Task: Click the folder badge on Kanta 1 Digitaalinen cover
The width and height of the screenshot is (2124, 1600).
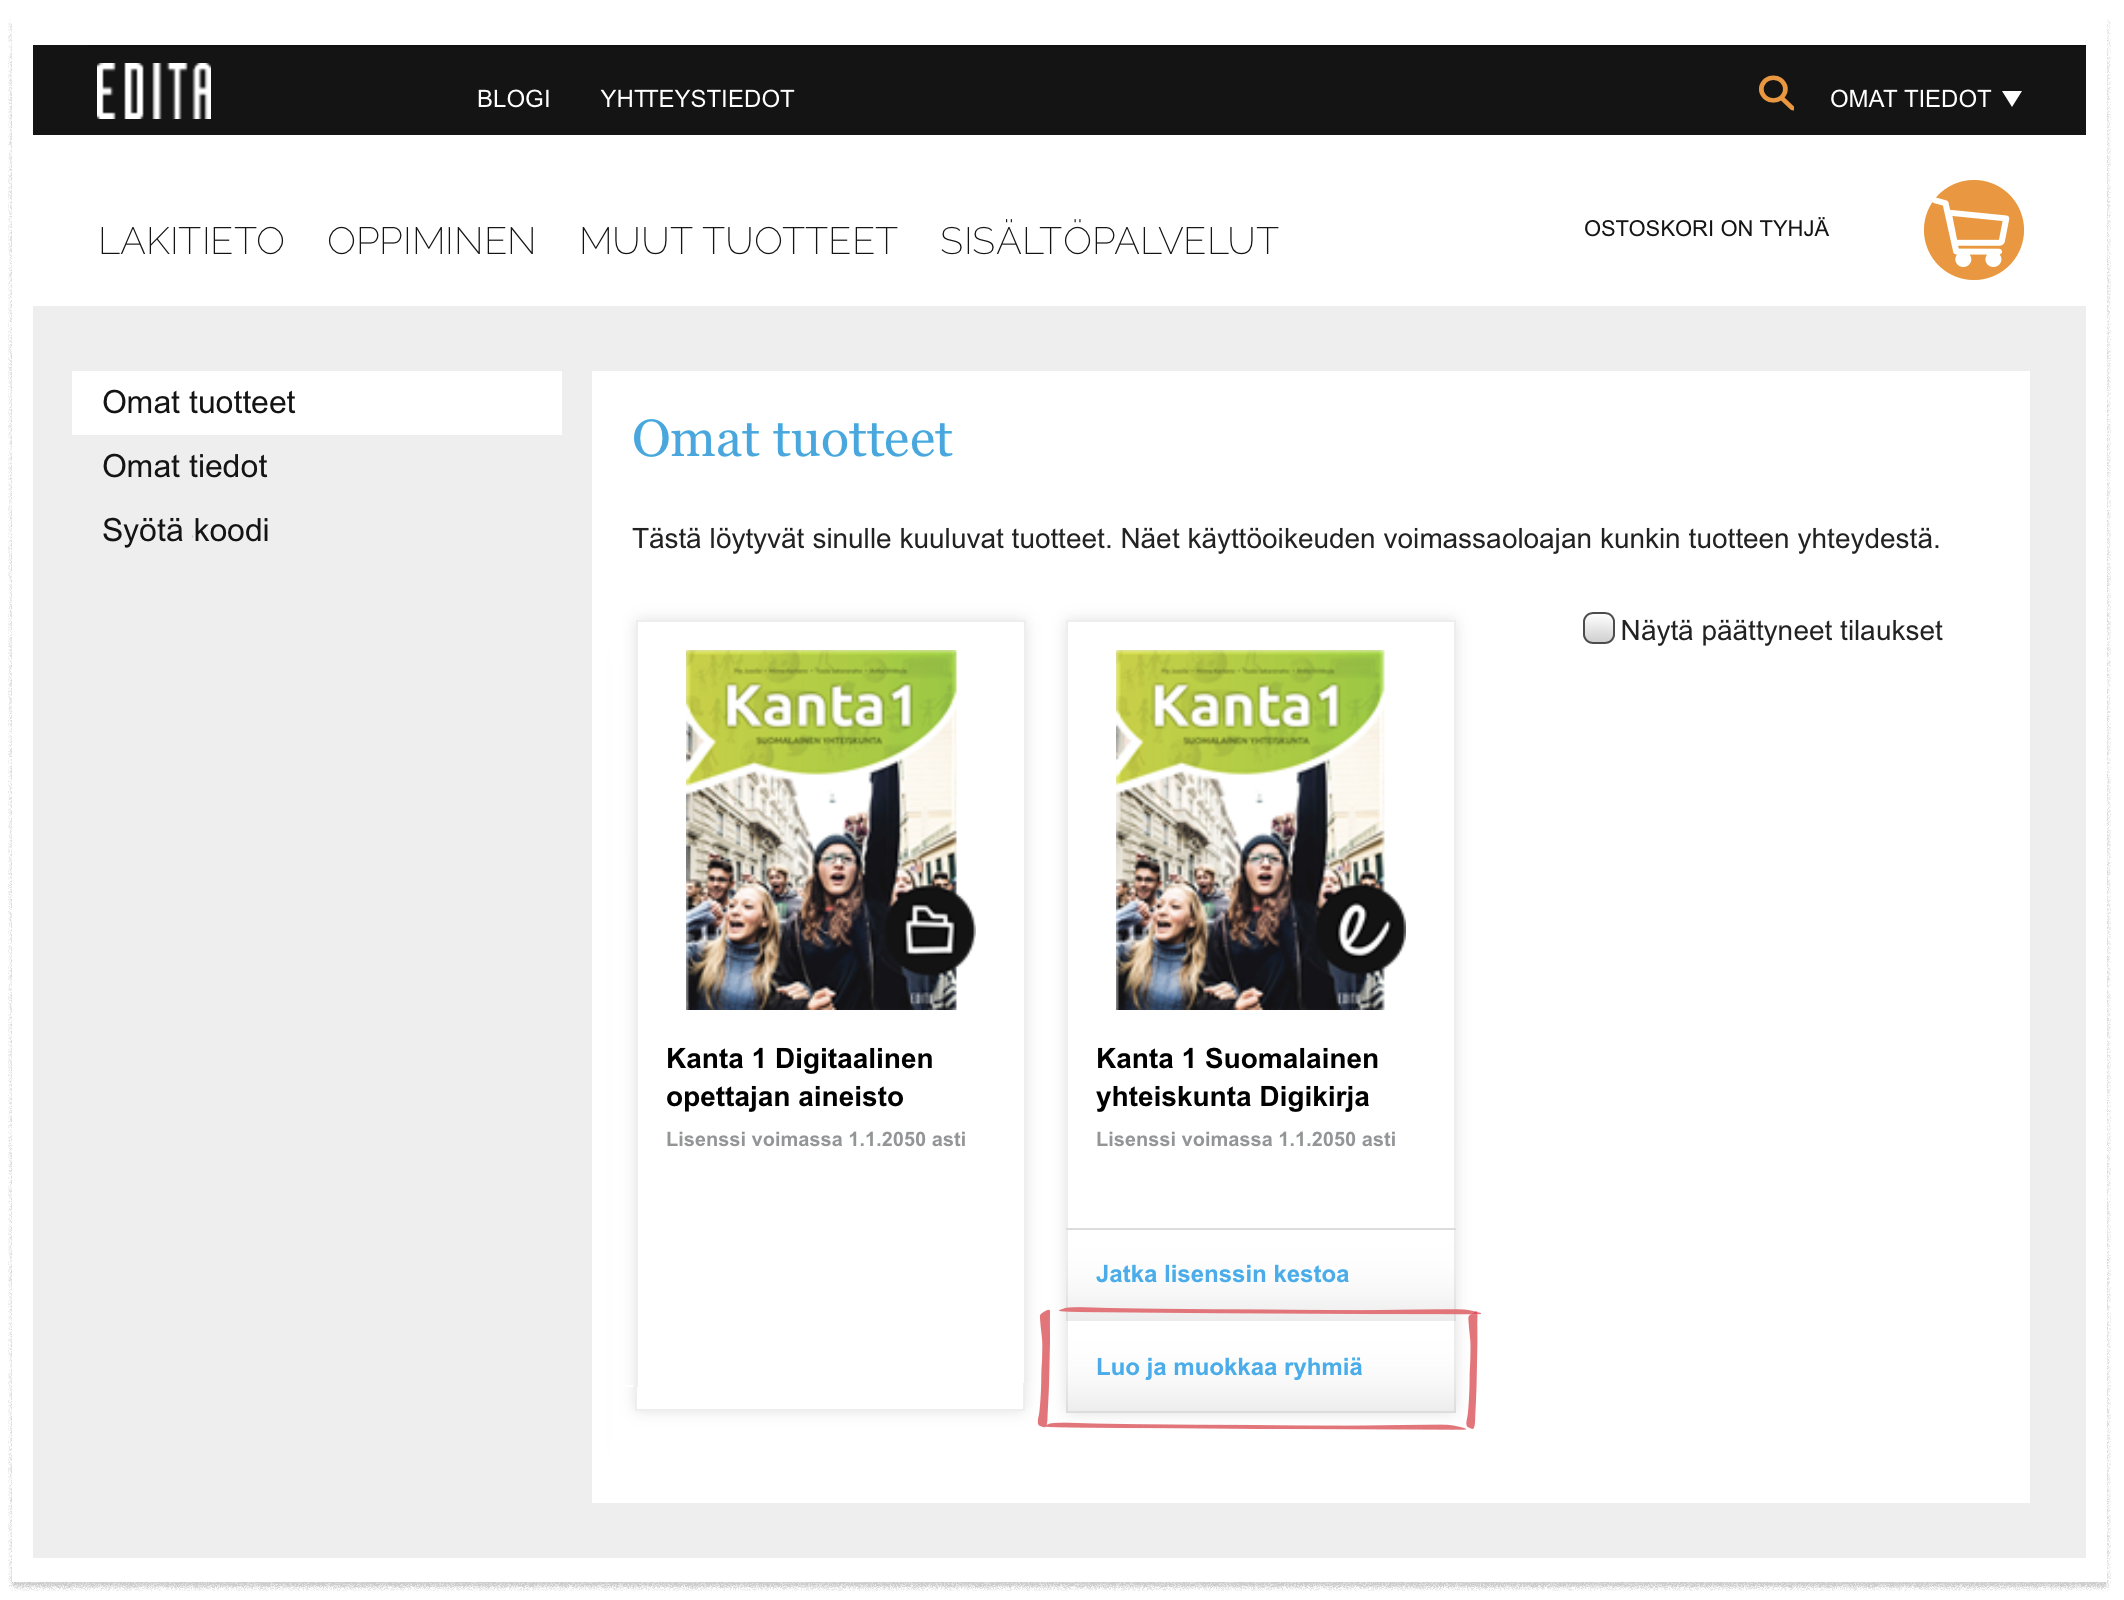Action: [929, 930]
